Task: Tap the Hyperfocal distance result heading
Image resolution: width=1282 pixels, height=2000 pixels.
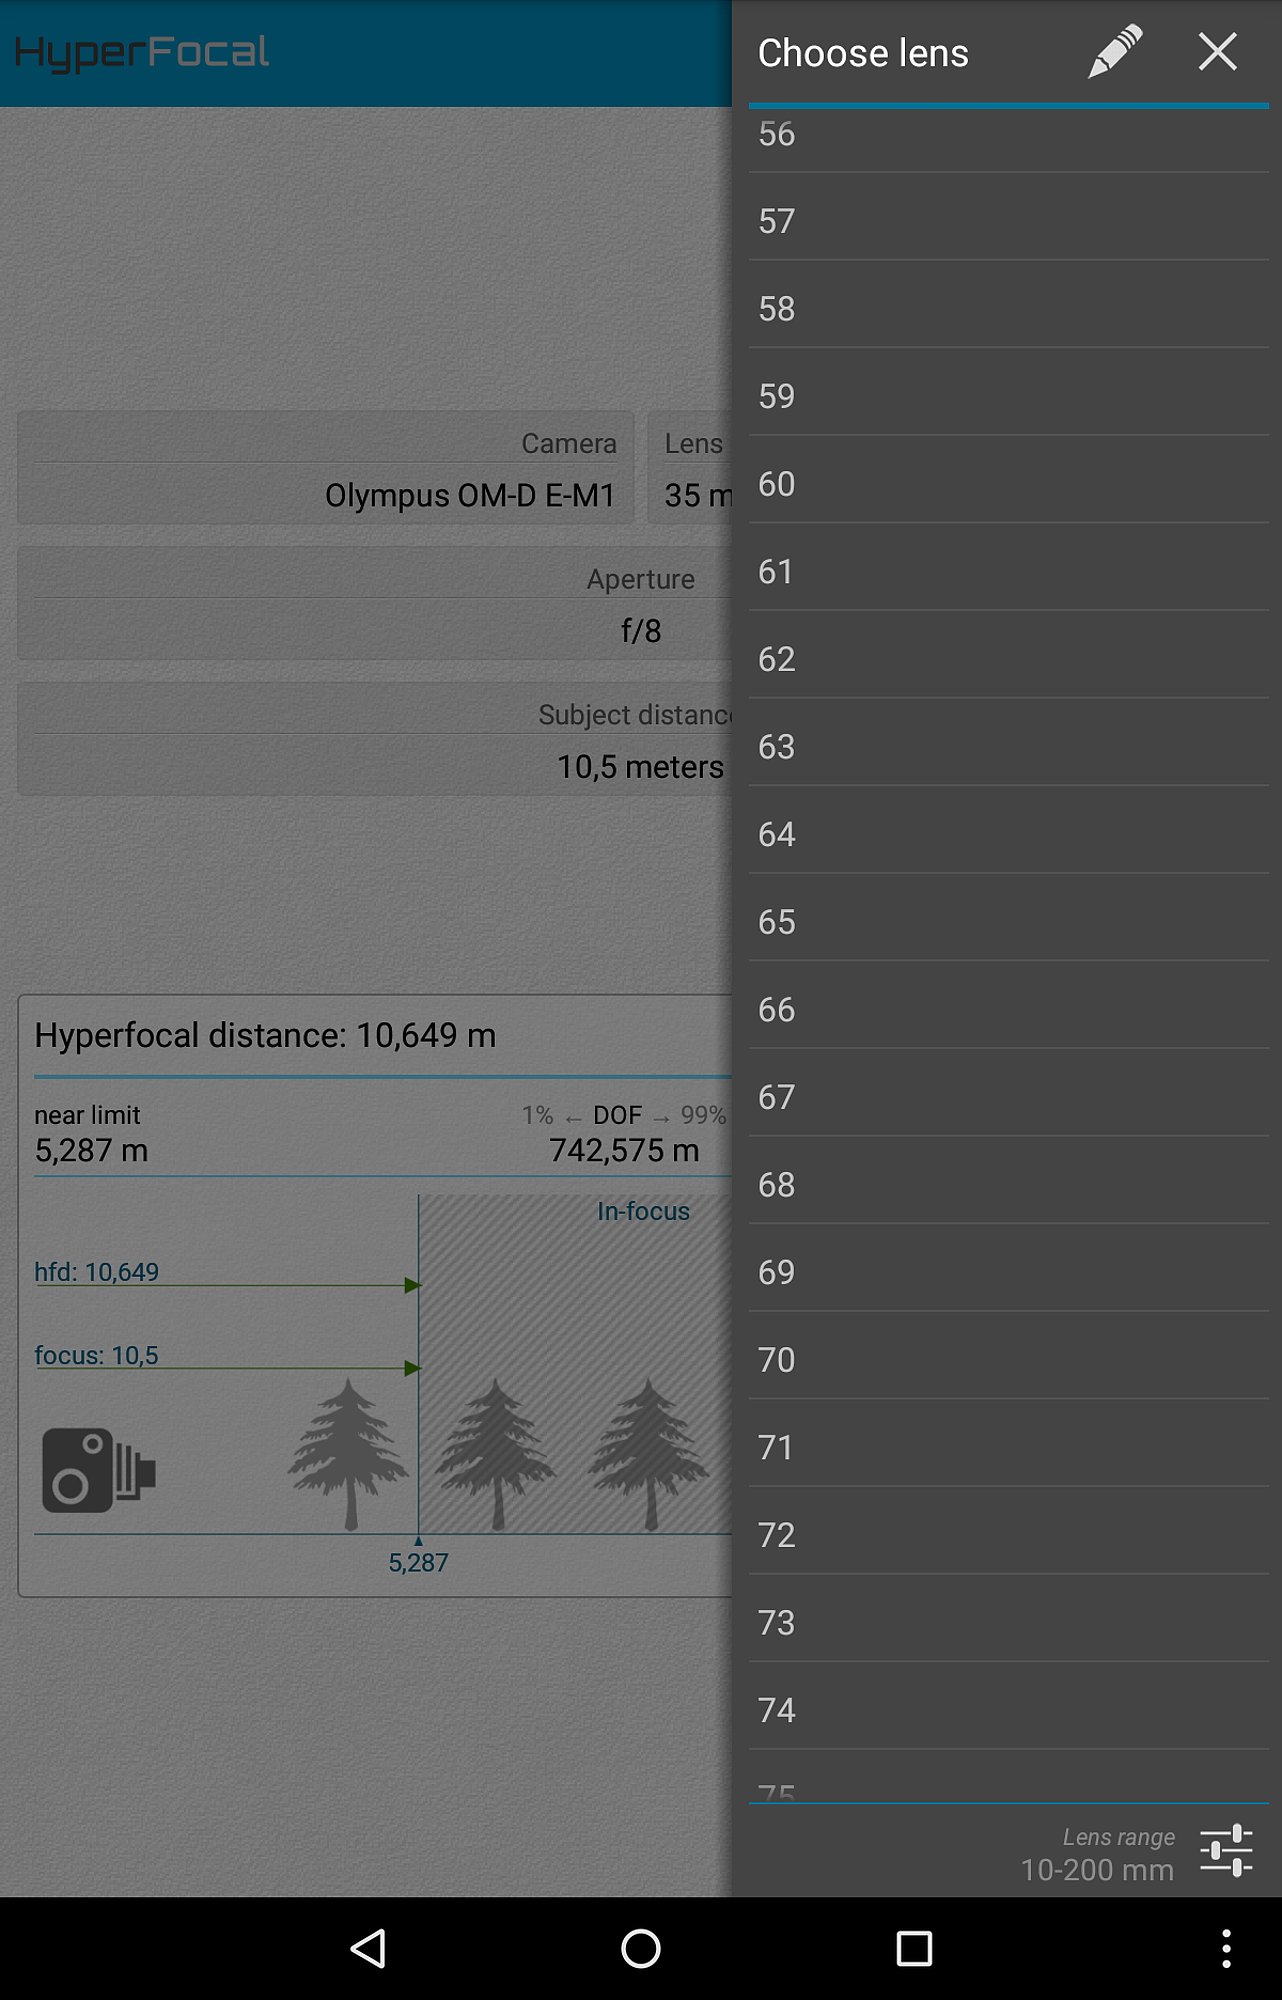Action: tap(265, 1035)
